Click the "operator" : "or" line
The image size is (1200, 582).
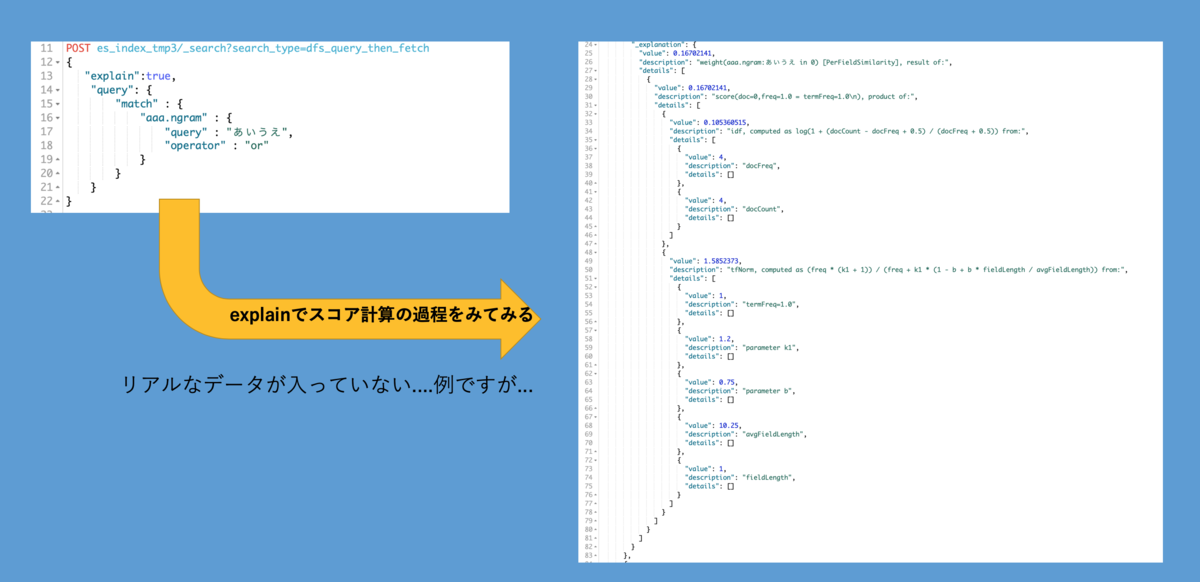(x=217, y=146)
